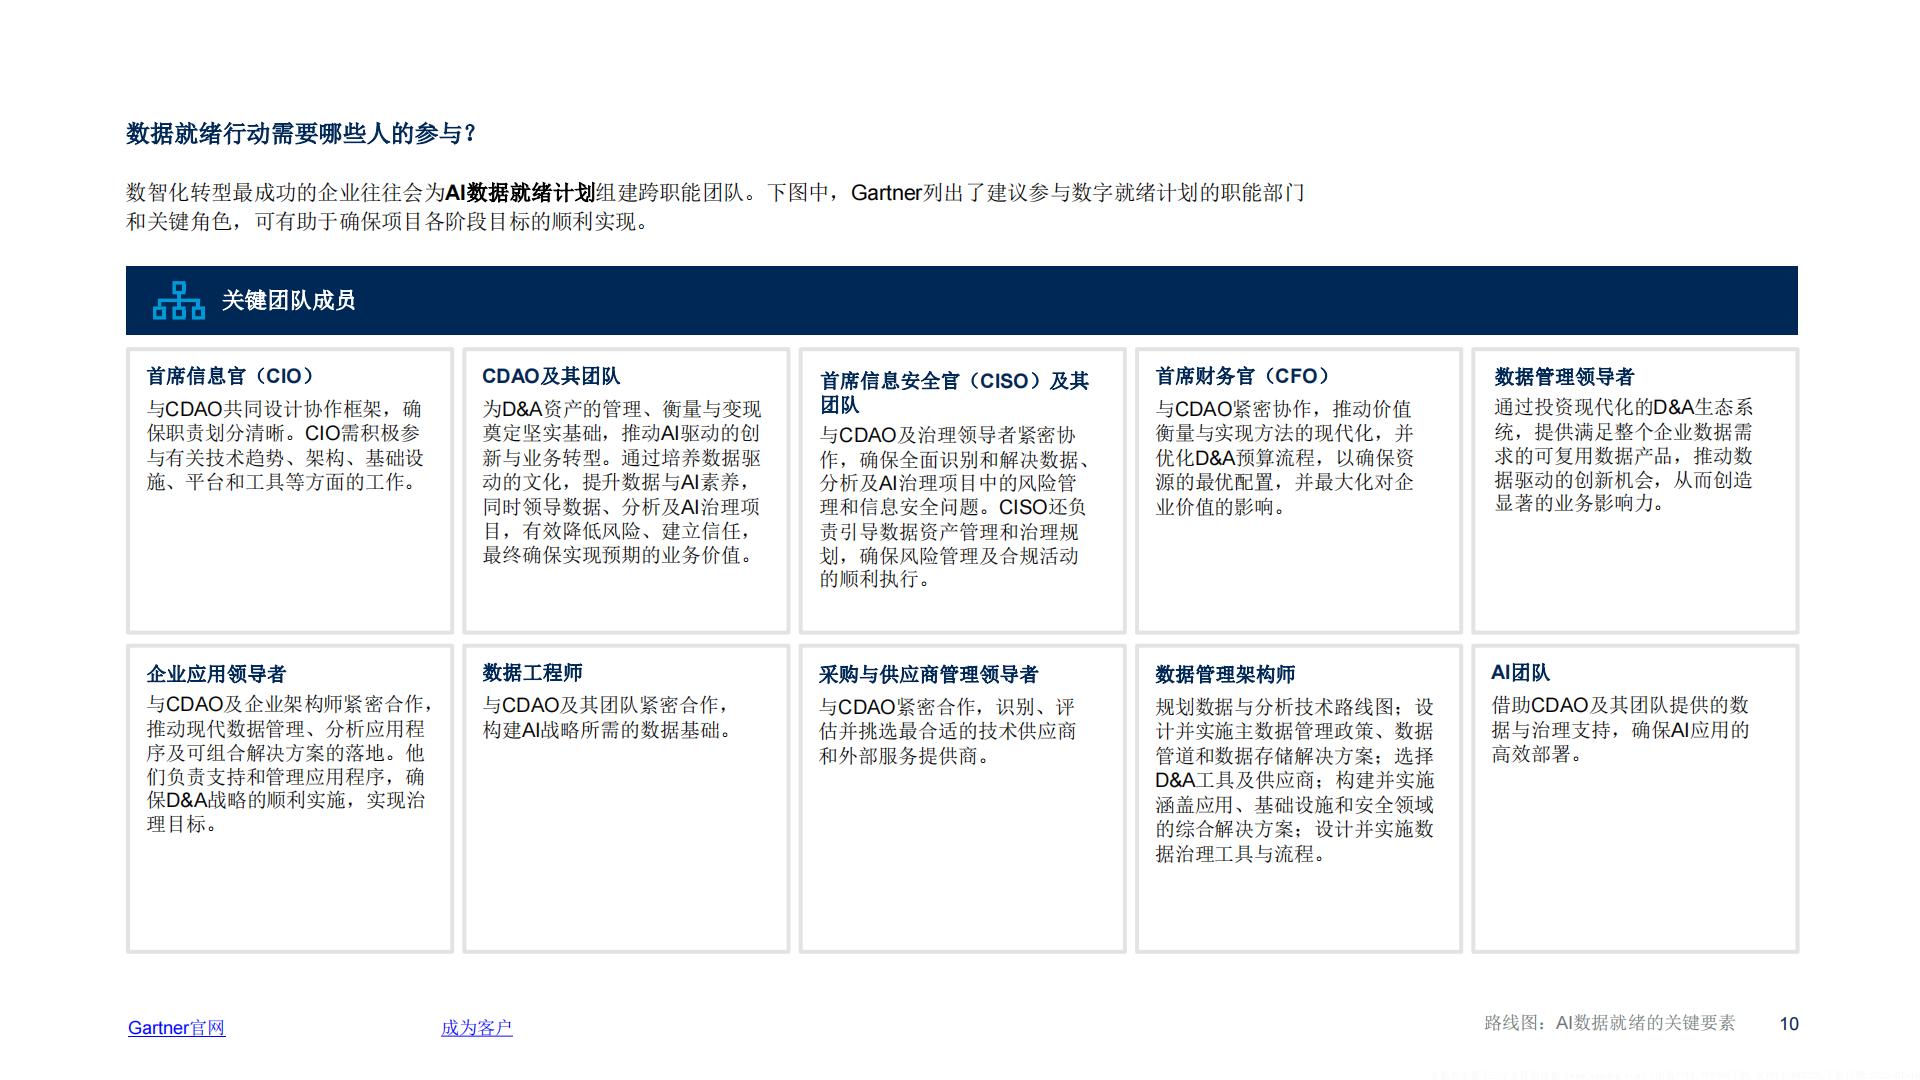Select the 数据管理架构师 card heading
Viewport: 1920px width, 1080px height.
(1225, 674)
